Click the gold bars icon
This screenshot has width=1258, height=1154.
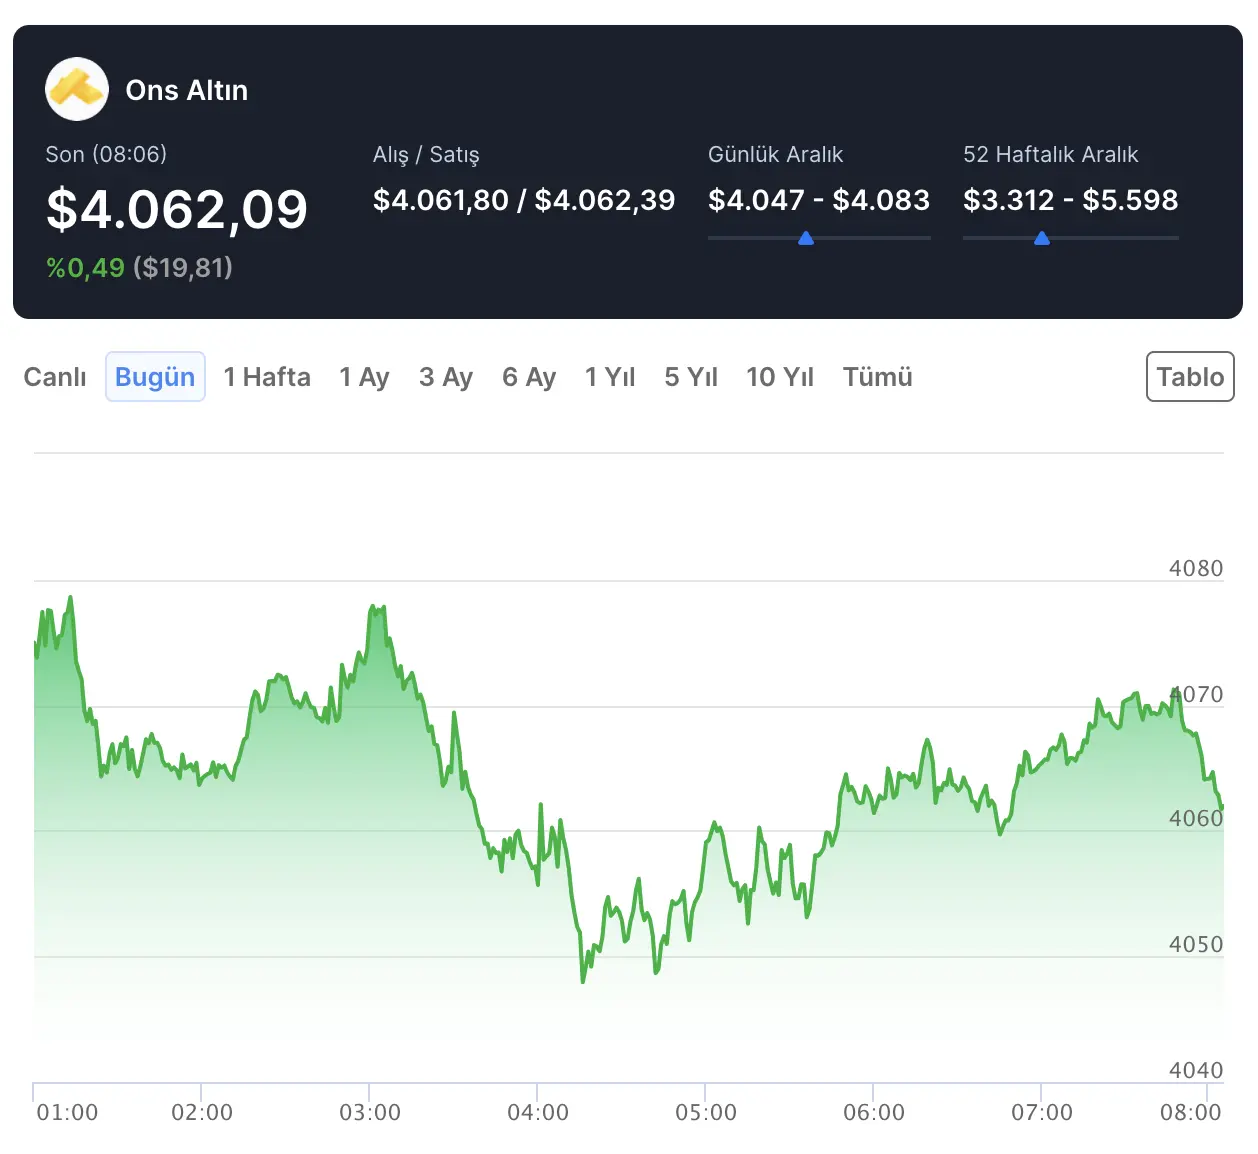77,89
